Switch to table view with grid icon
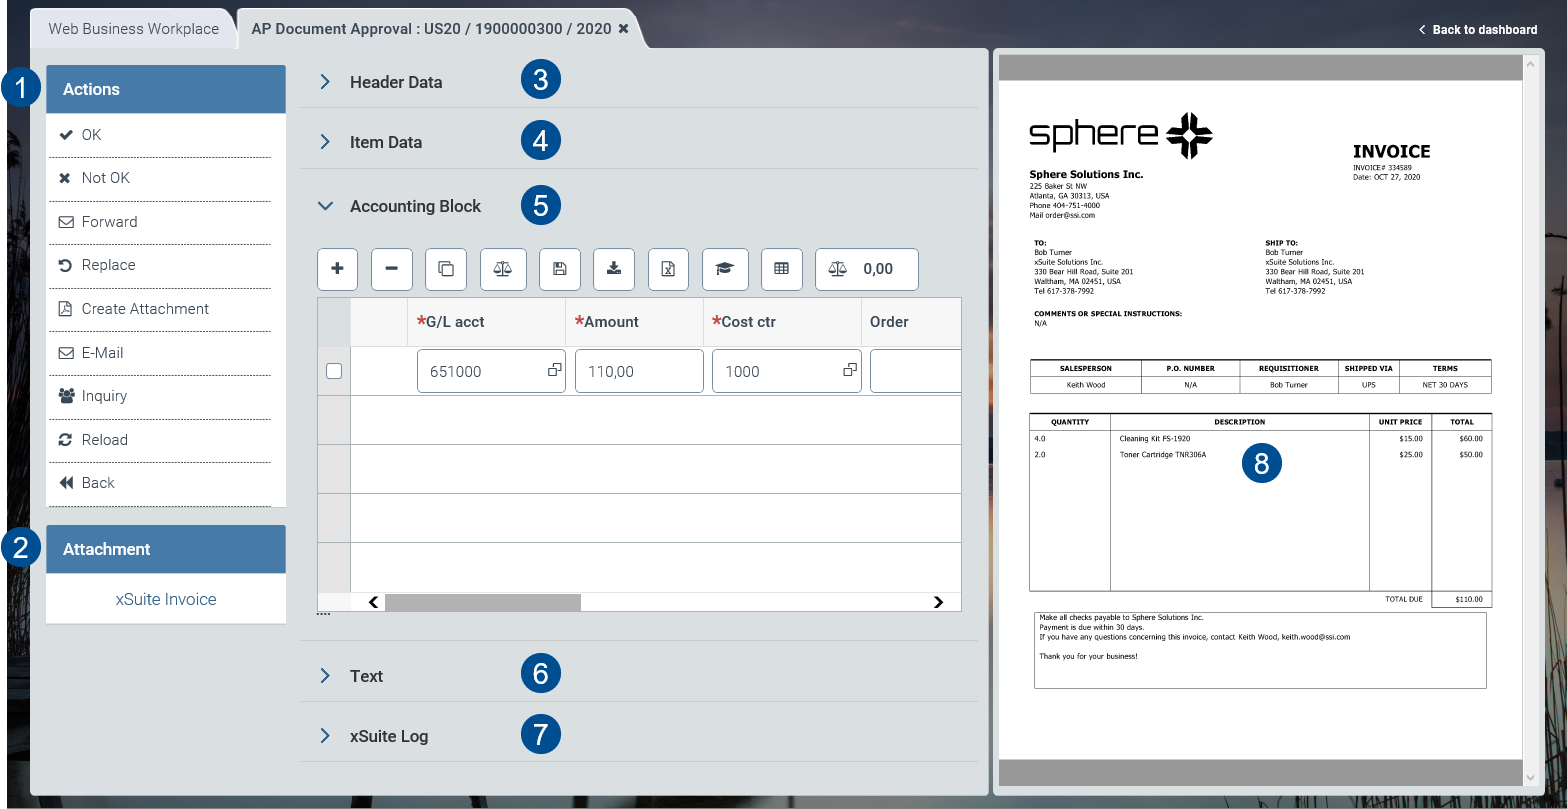The image size is (1567, 809). (x=781, y=269)
